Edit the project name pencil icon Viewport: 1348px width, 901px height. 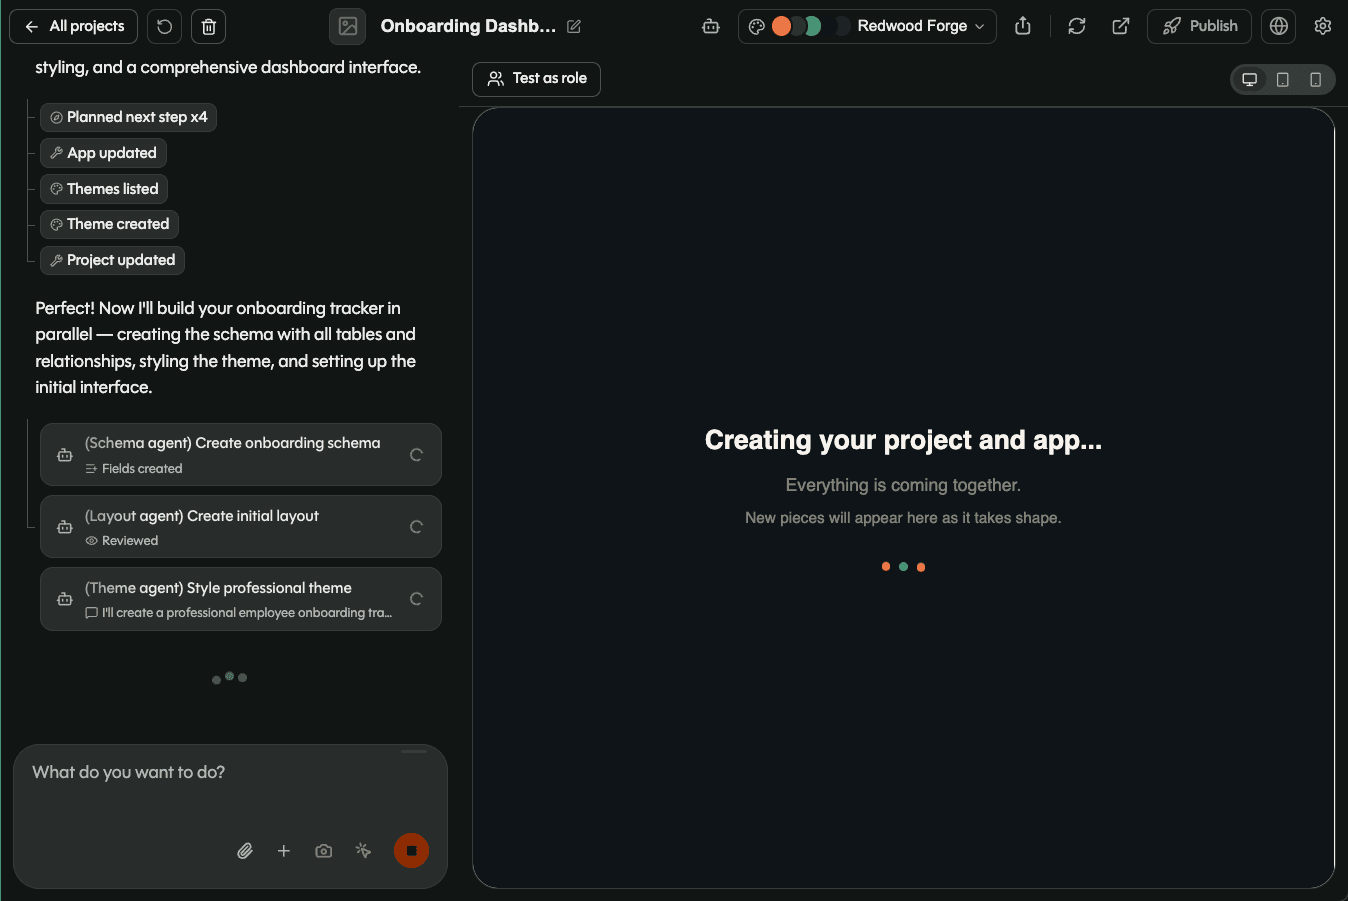(x=574, y=26)
